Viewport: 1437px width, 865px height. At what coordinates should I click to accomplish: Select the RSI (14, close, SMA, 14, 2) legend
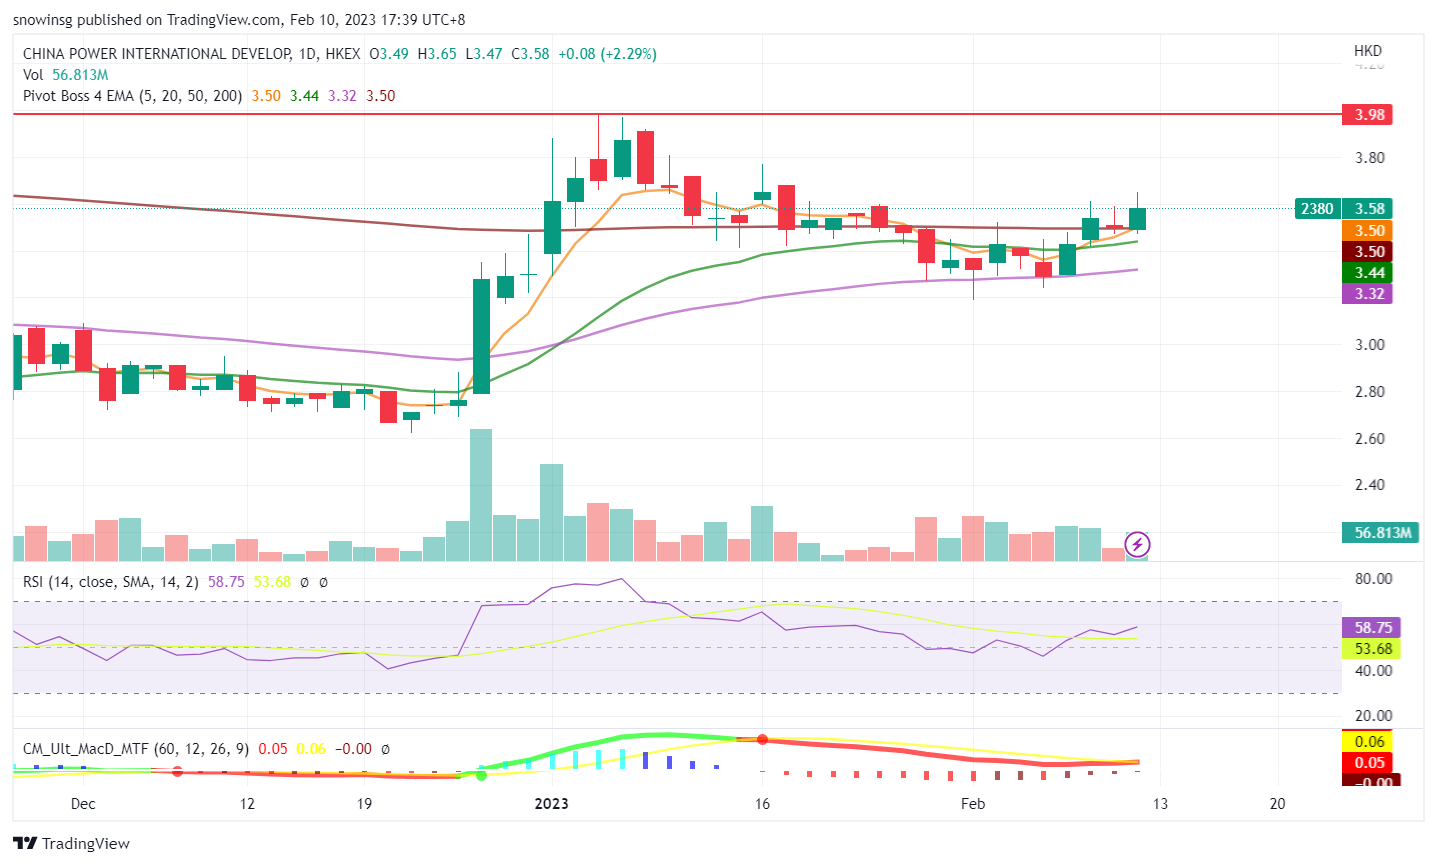[111, 581]
